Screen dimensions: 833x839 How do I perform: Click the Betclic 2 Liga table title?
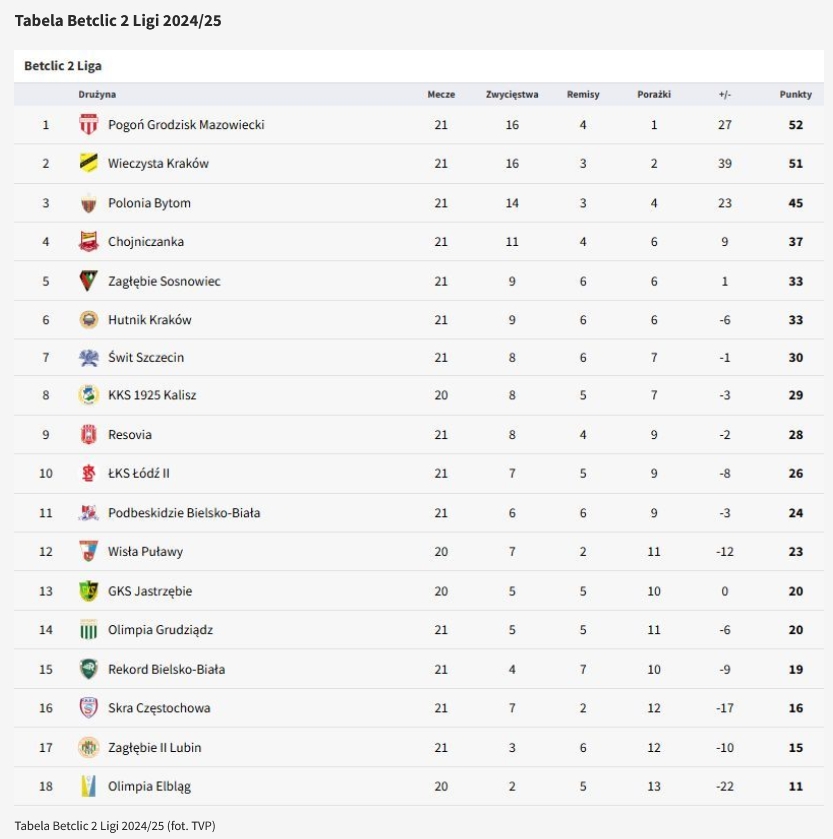[63, 66]
